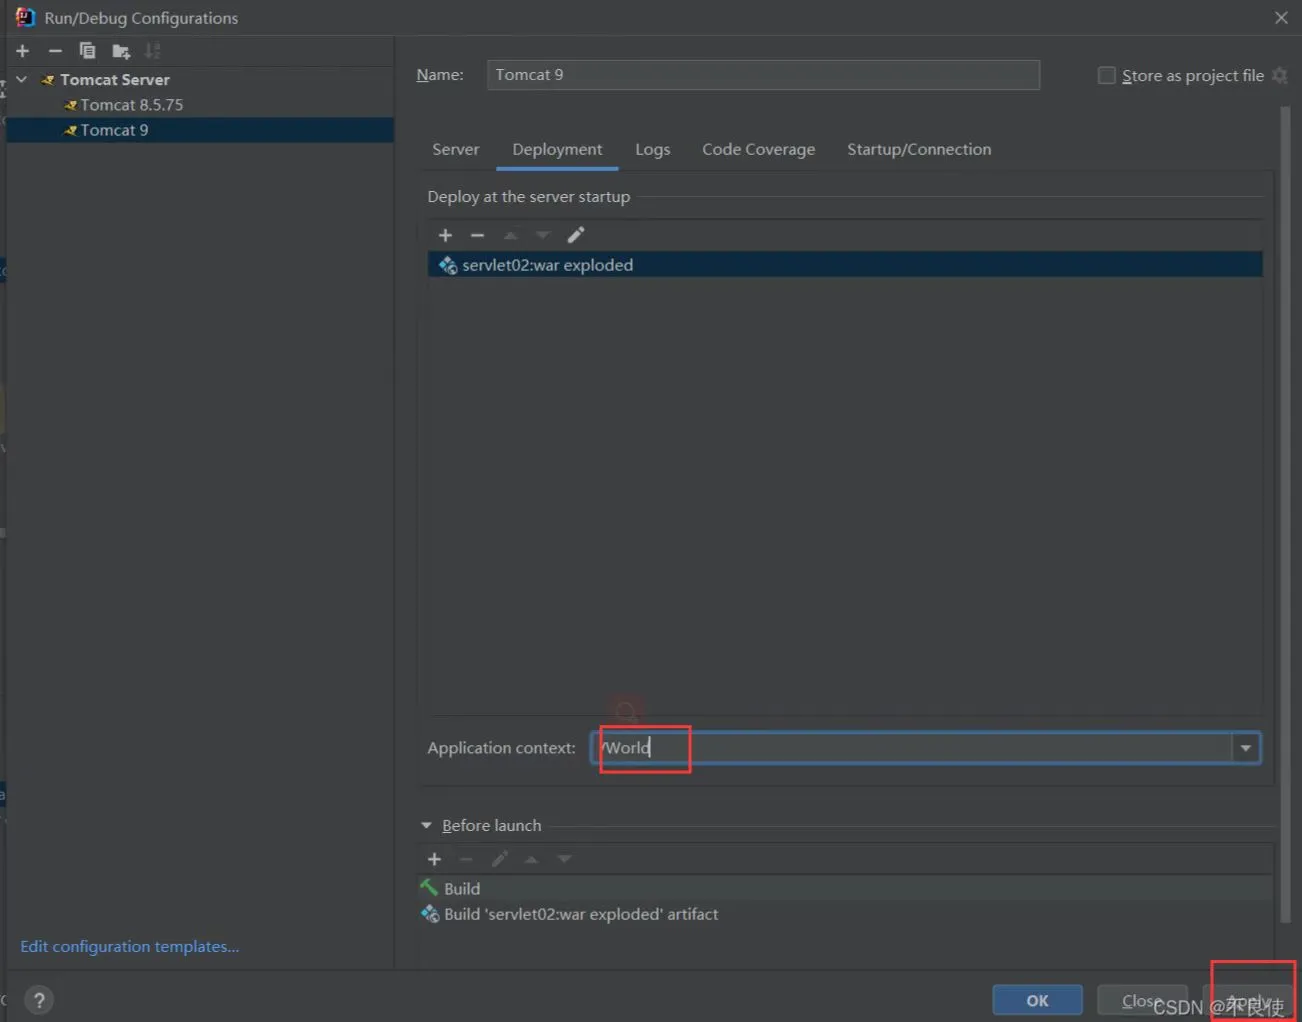The width and height of the screenshot is (1302, 1022).
Task: Open help with question mark button
Action: point(39,1000)
